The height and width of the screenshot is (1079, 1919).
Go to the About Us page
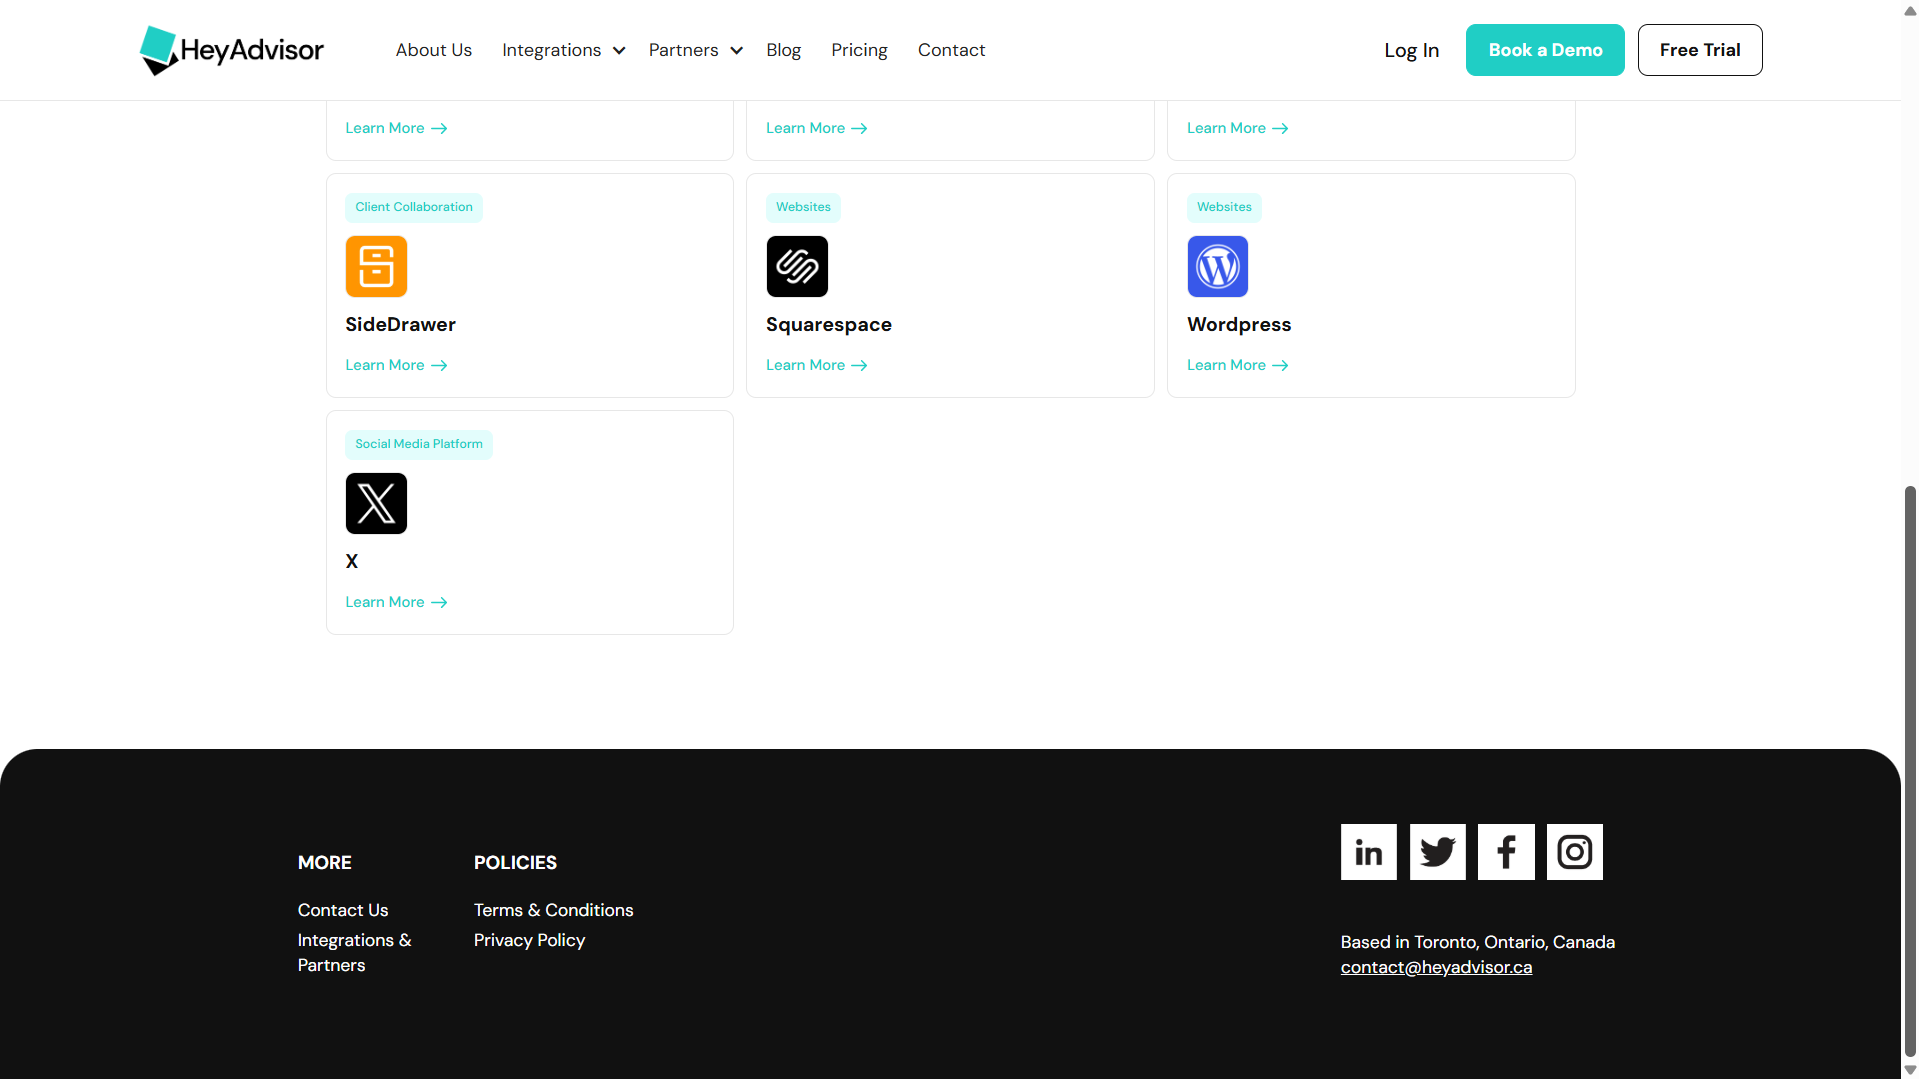(433, 50)
